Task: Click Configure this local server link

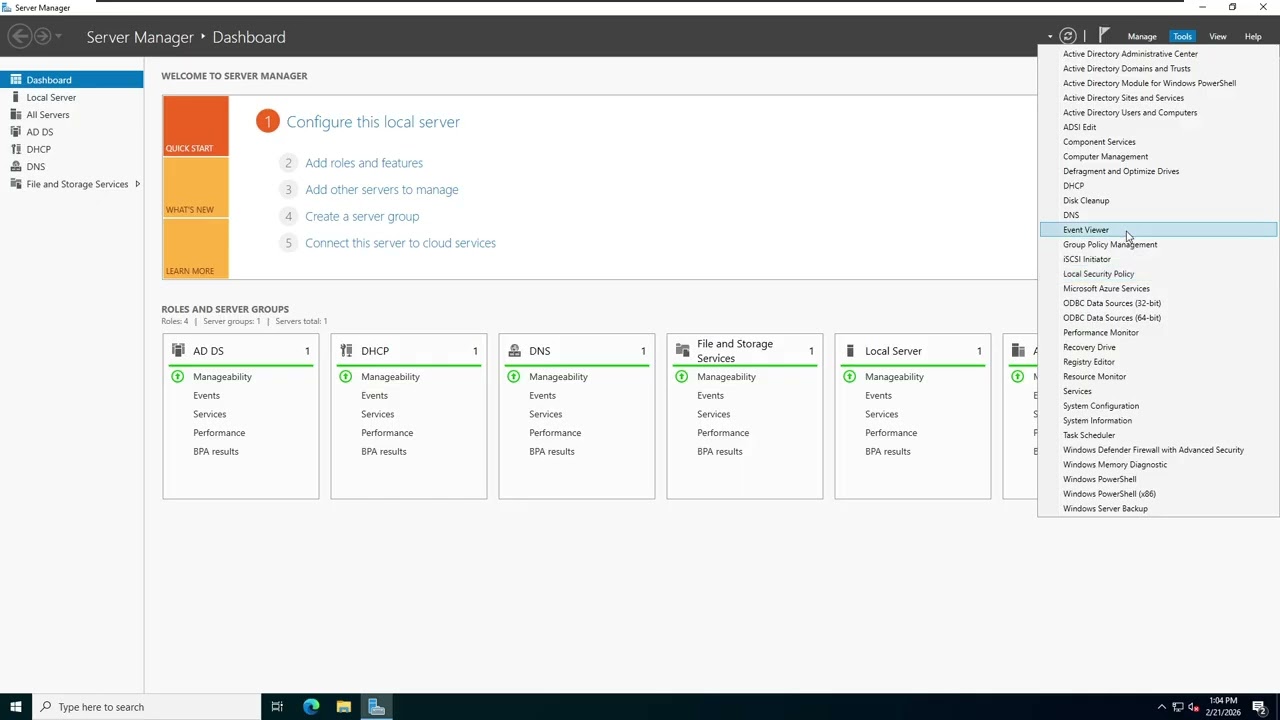Action: [x=373, y=122]
